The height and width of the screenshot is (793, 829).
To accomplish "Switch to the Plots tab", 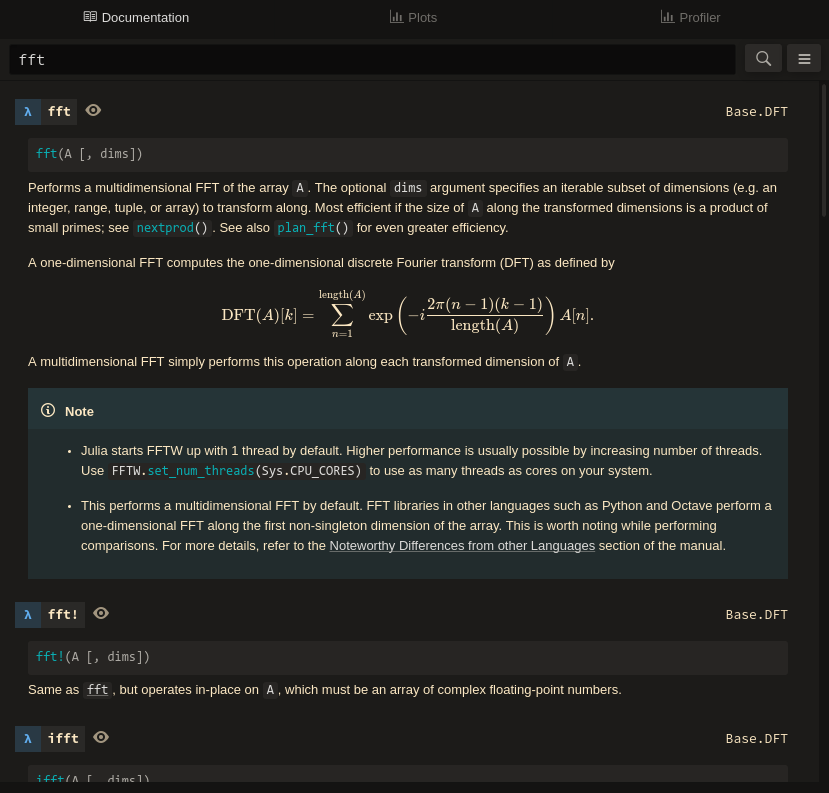I will click(x=413, y=17).
